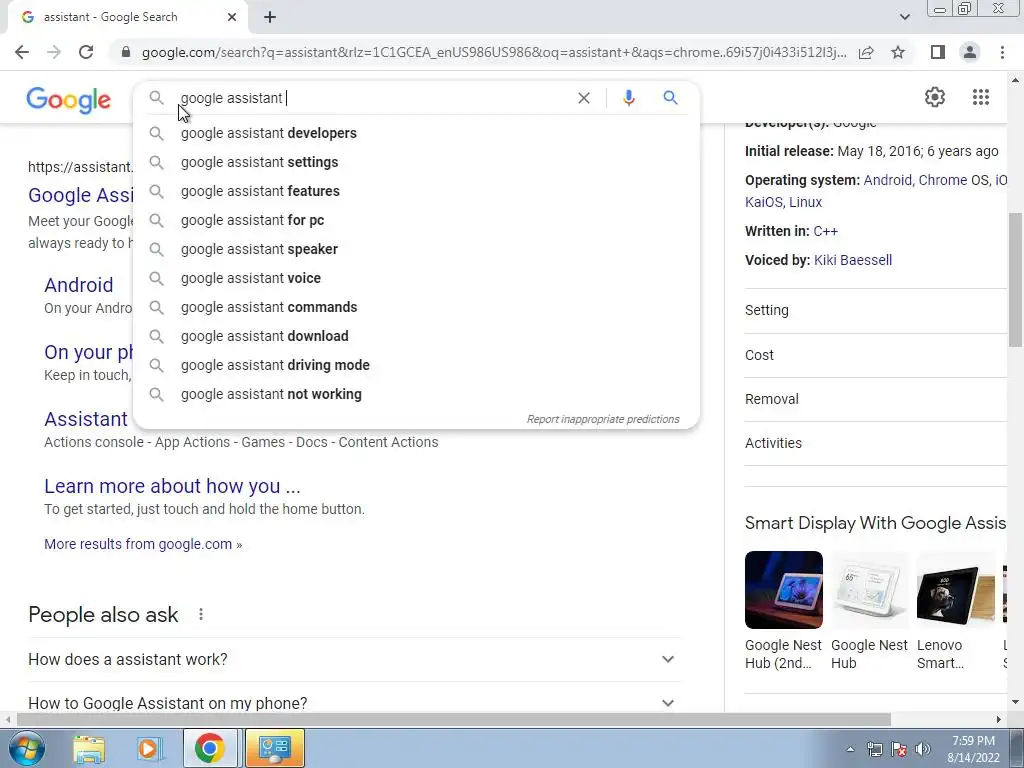Go to Google home via logo
Image resolution: width=1024 pixels, height=768 pixels.
(x=69, y=100)
